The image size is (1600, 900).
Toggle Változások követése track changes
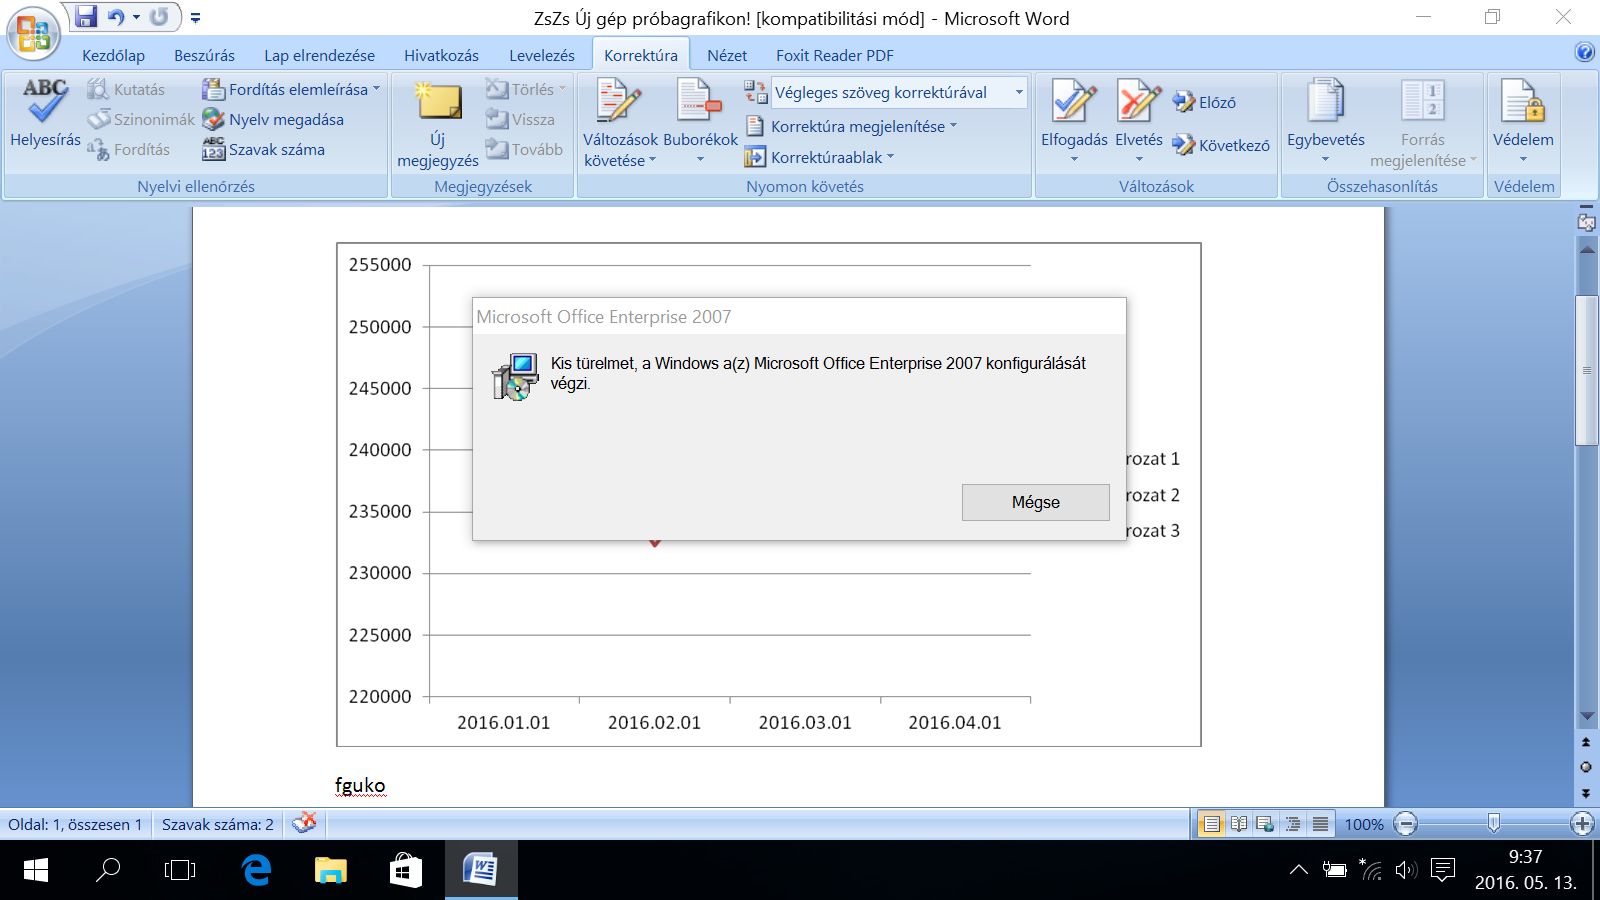pos(620,122)
